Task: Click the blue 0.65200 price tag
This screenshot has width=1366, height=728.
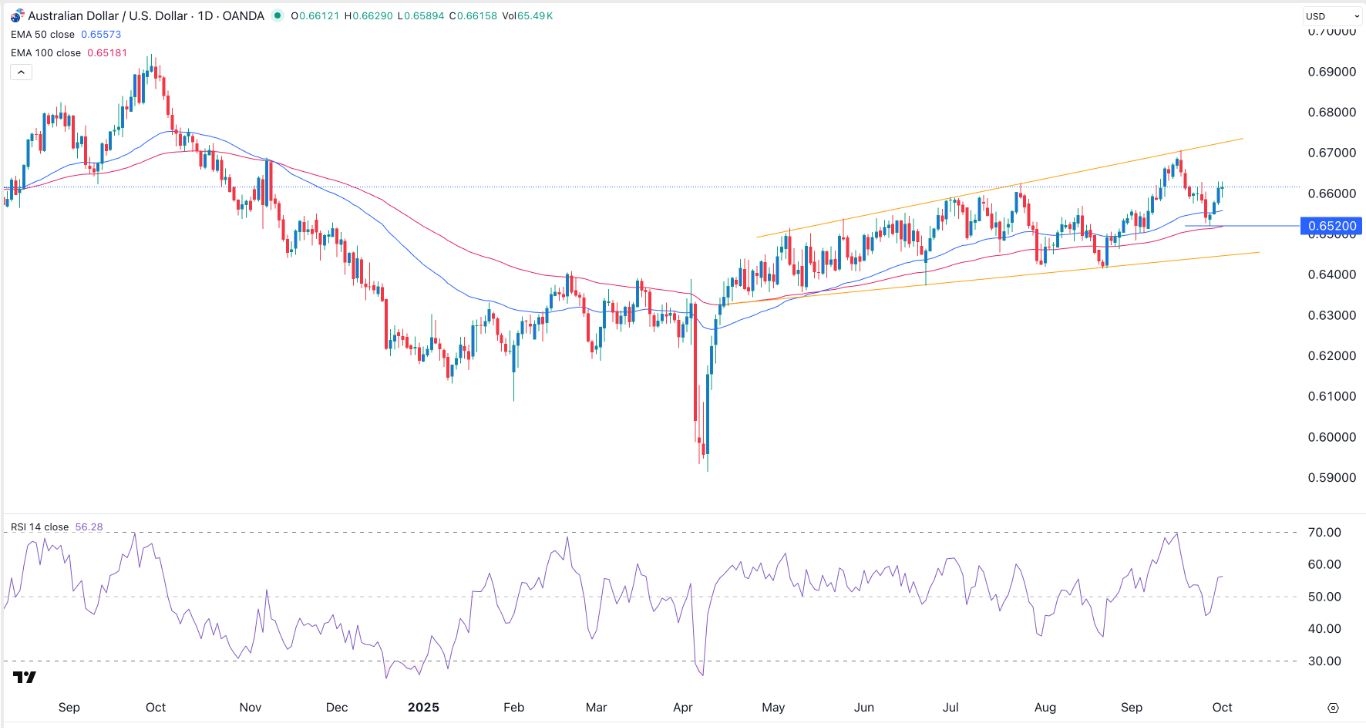Action: pos(1332,226)
